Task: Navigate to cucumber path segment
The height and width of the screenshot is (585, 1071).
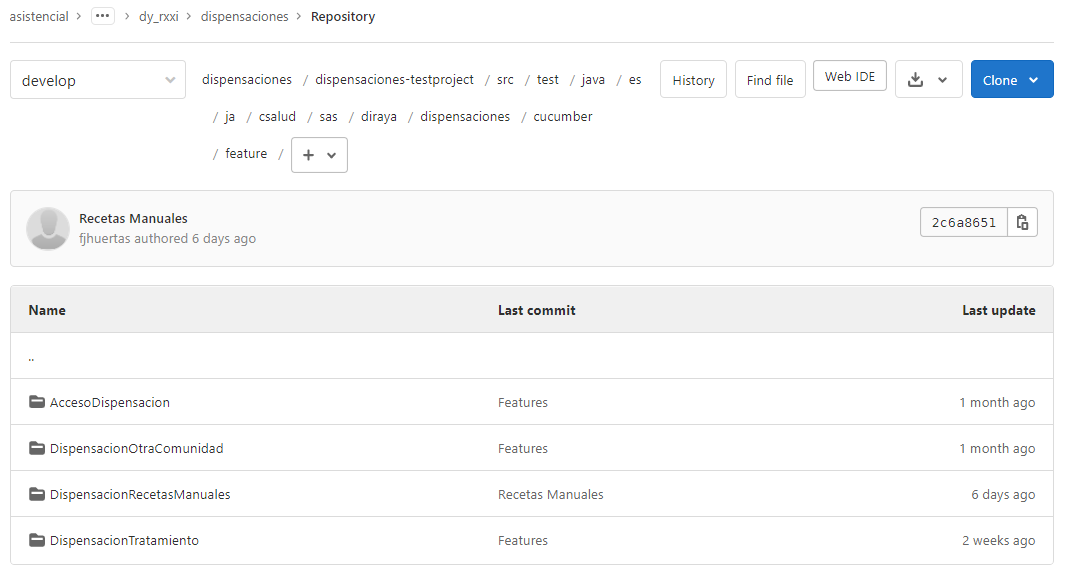Action: pos(563,116)
